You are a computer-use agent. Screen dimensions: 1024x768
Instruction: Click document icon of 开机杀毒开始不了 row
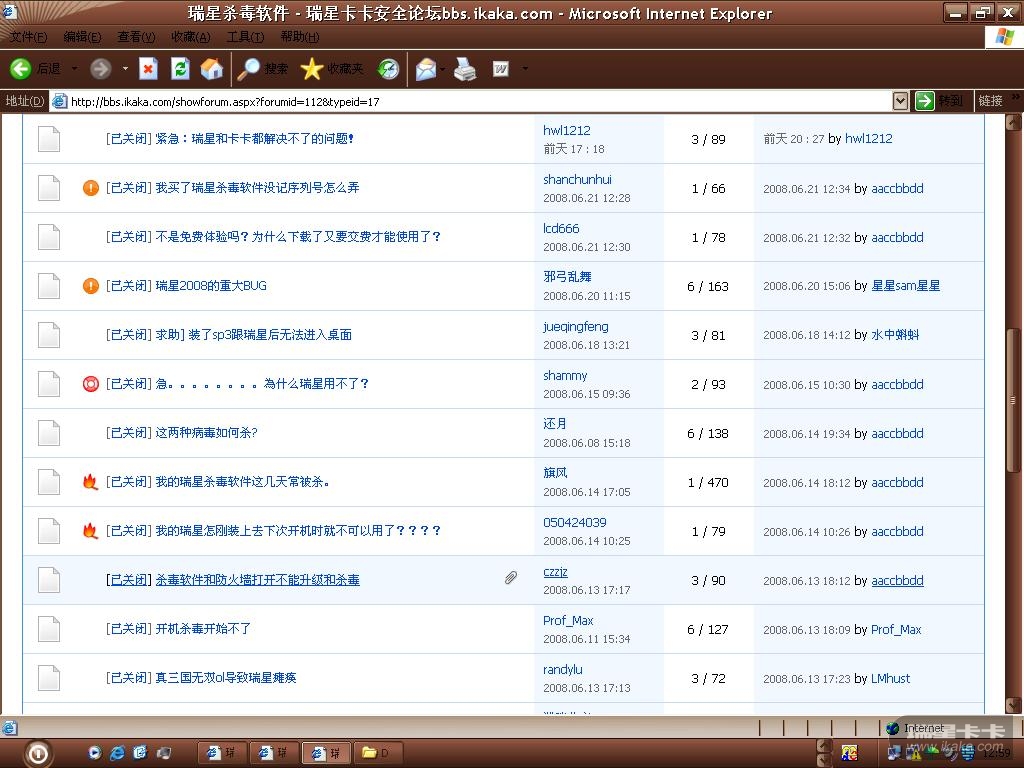pyautogui.click(x=49, y=628)
